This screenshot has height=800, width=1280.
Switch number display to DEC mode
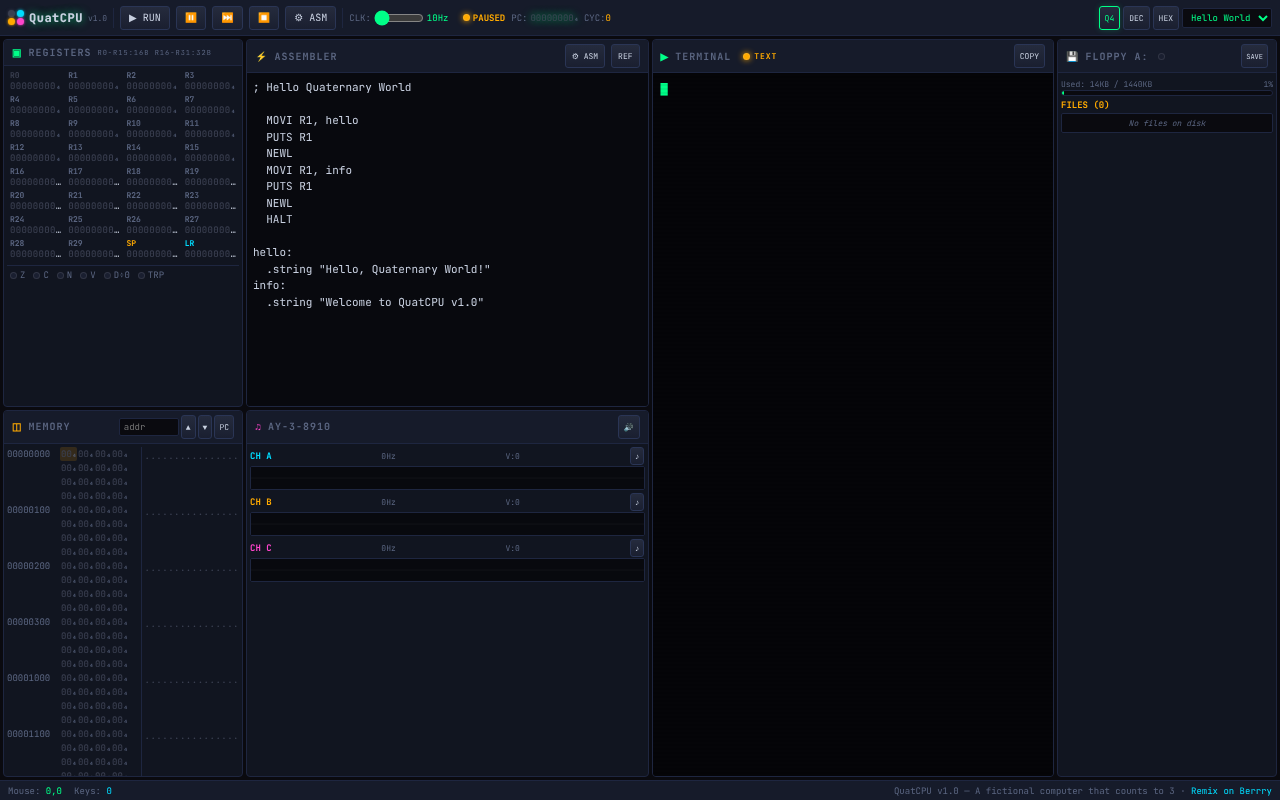click(1136, 18)
